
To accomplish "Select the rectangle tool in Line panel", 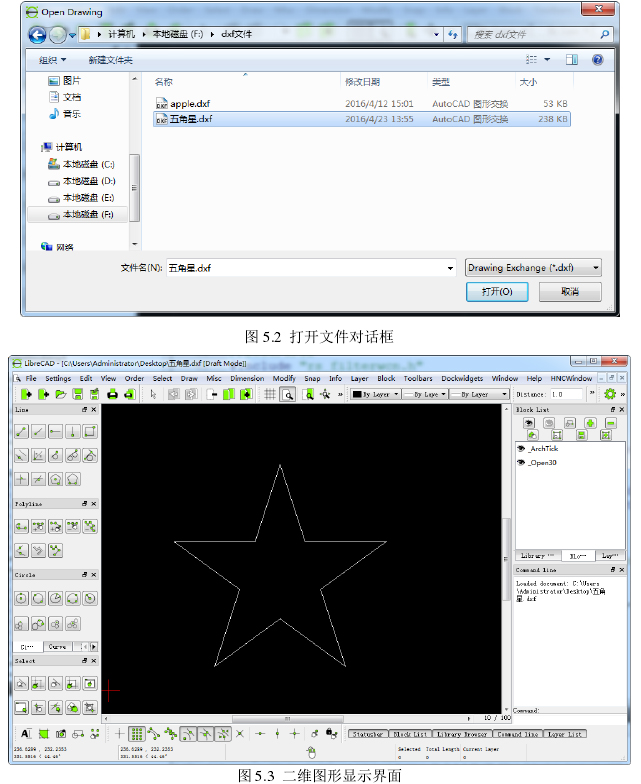I will click(x=90, y=431).
